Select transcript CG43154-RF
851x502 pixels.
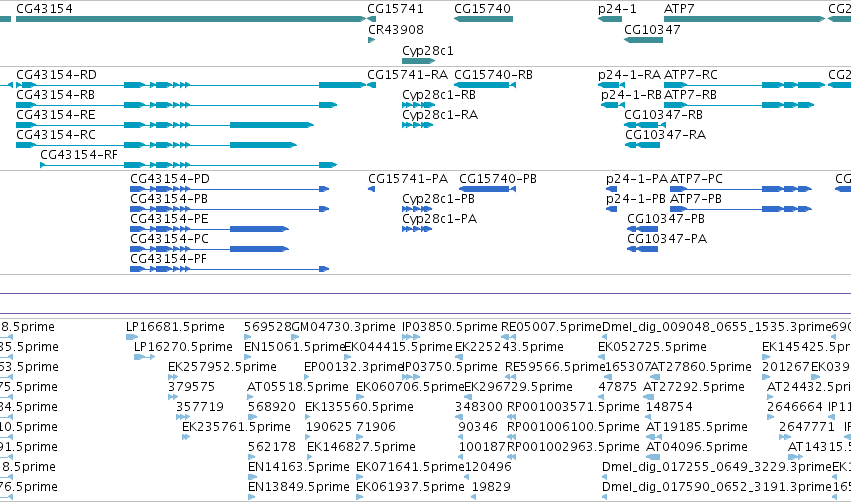189,165
